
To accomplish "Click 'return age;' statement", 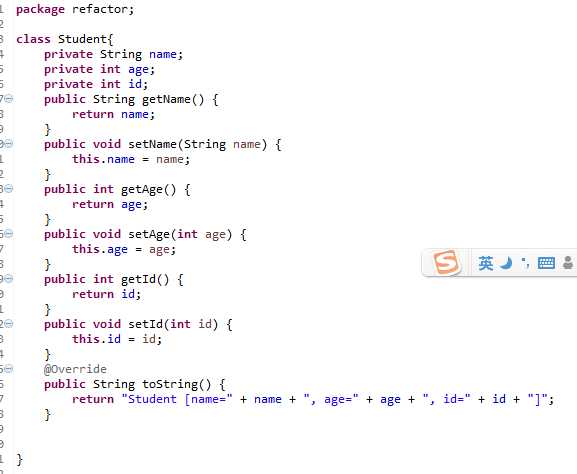I will coord(110,204).
